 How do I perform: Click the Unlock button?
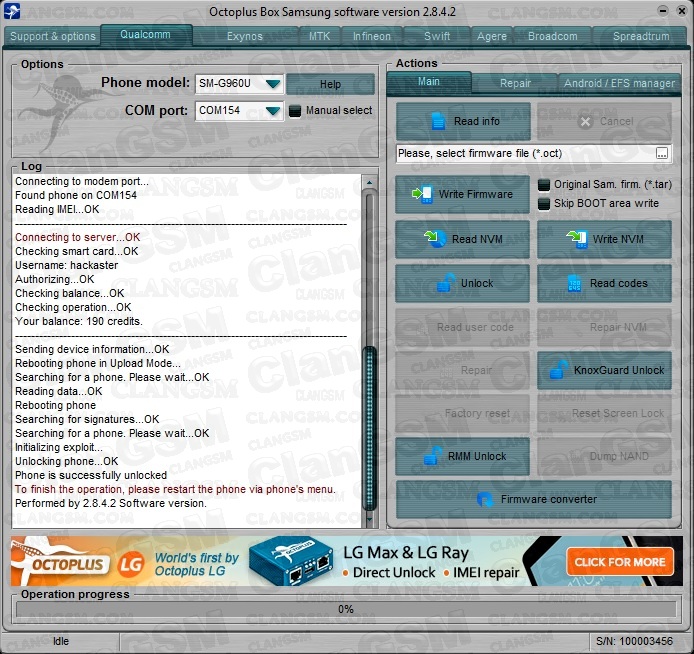pyautogui.click(x=463, y=283)
